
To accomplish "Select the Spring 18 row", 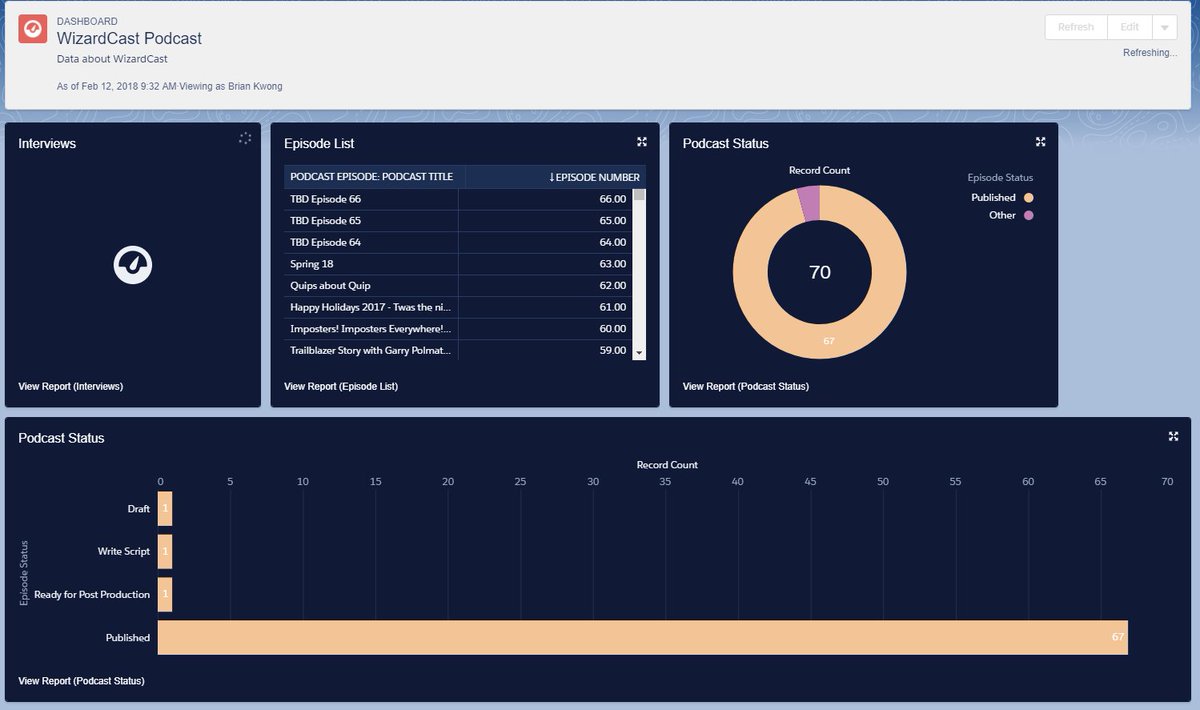I will 459,264.
